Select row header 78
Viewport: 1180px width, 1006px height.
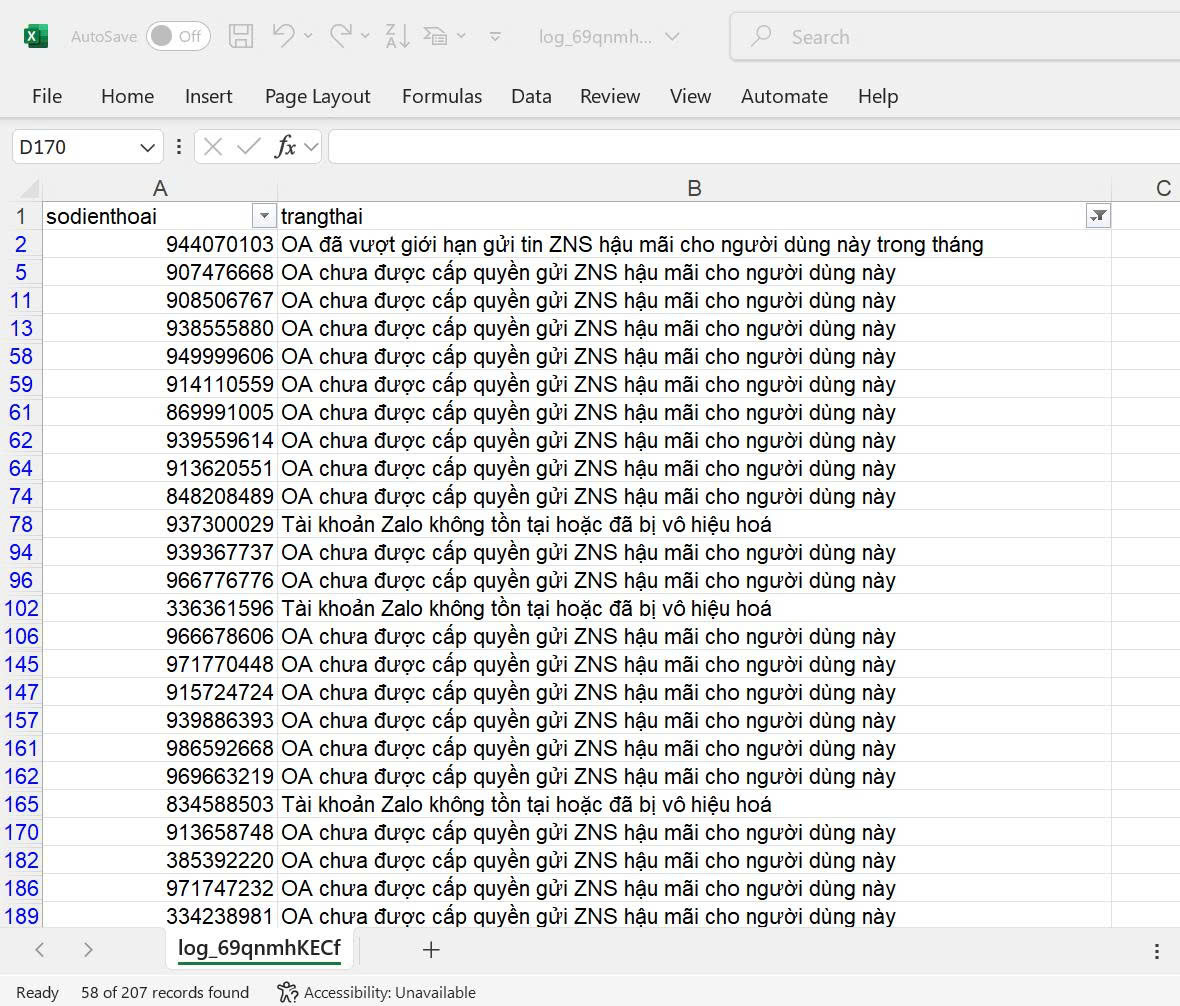[21, 524]
